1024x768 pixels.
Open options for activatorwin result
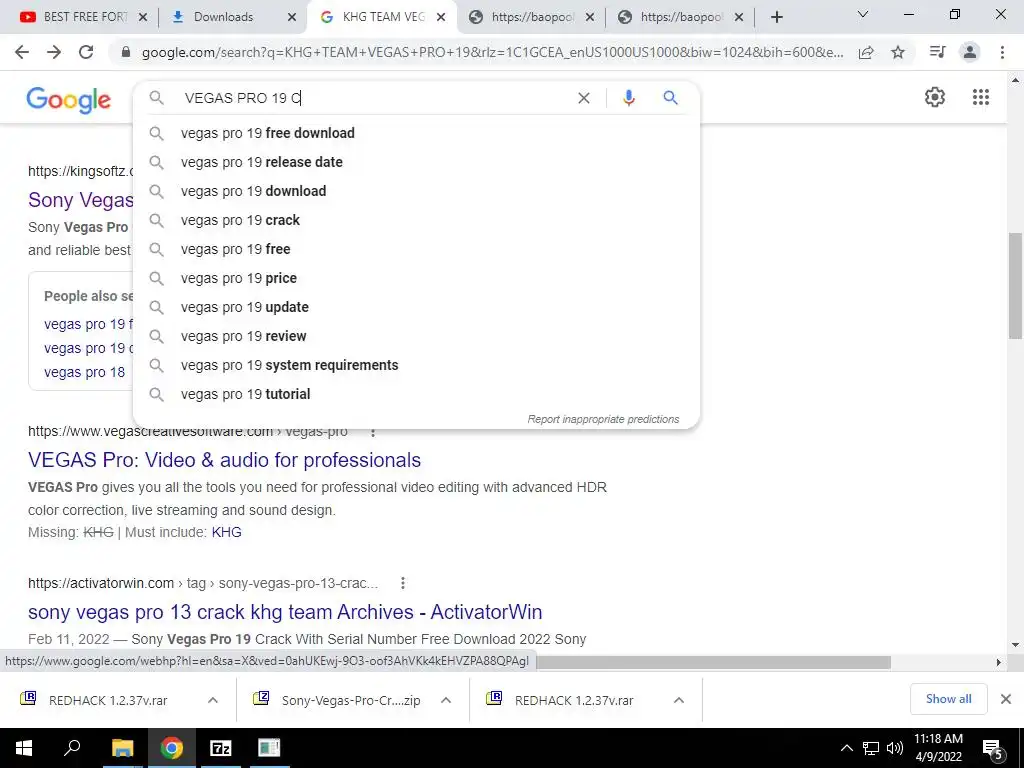click(403, 583)
